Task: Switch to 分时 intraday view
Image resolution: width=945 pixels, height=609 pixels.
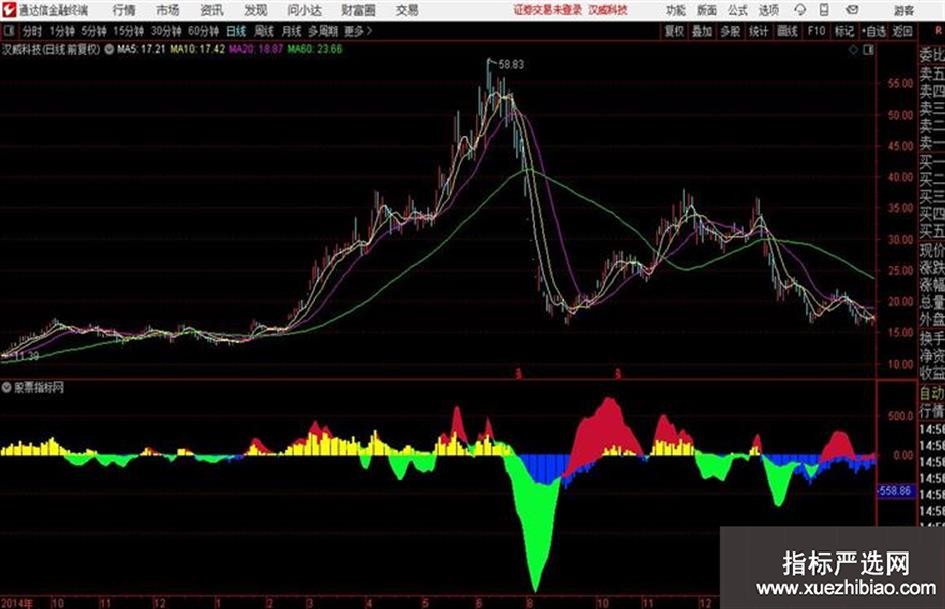Action: pyautogui.click(x=32, y=31)
